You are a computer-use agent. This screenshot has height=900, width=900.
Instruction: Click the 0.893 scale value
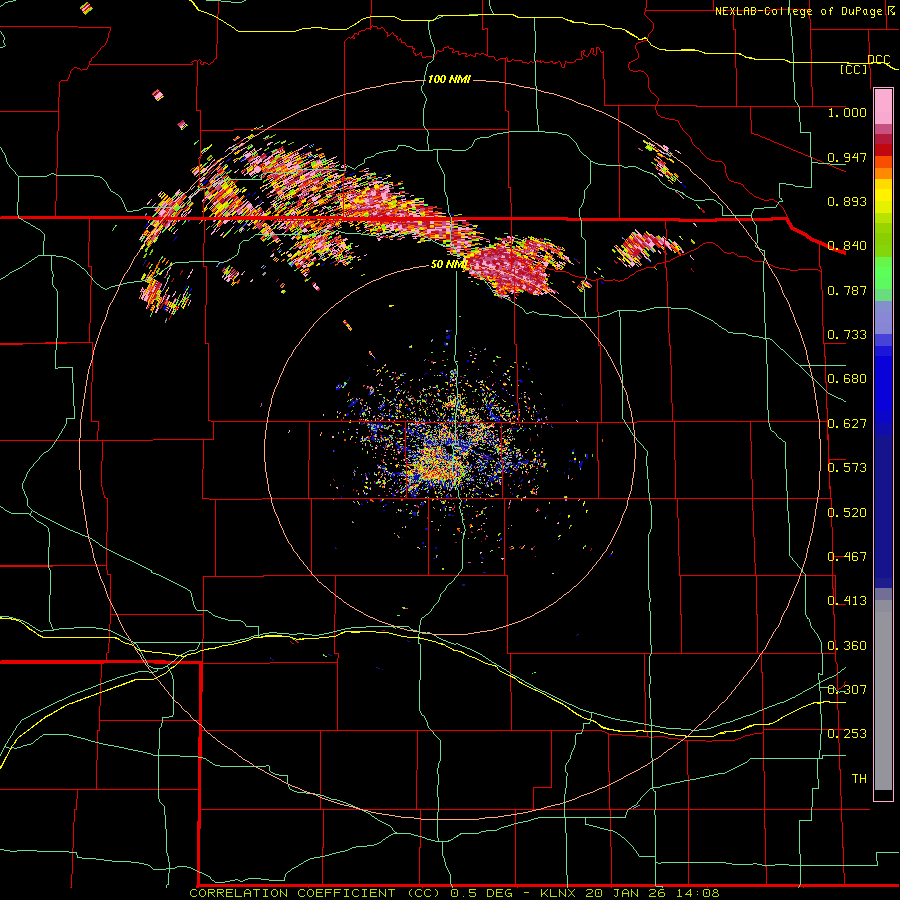pyautogui.click(x=847, y=201)
